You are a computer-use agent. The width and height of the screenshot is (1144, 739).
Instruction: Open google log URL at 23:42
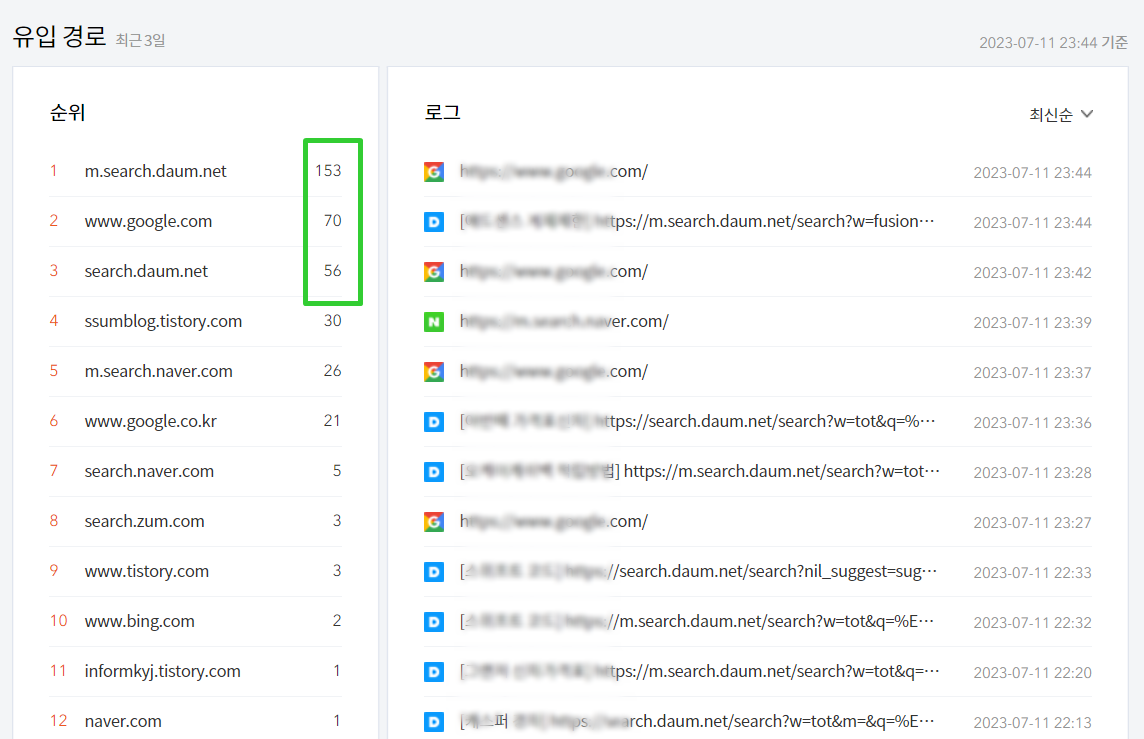554,271
